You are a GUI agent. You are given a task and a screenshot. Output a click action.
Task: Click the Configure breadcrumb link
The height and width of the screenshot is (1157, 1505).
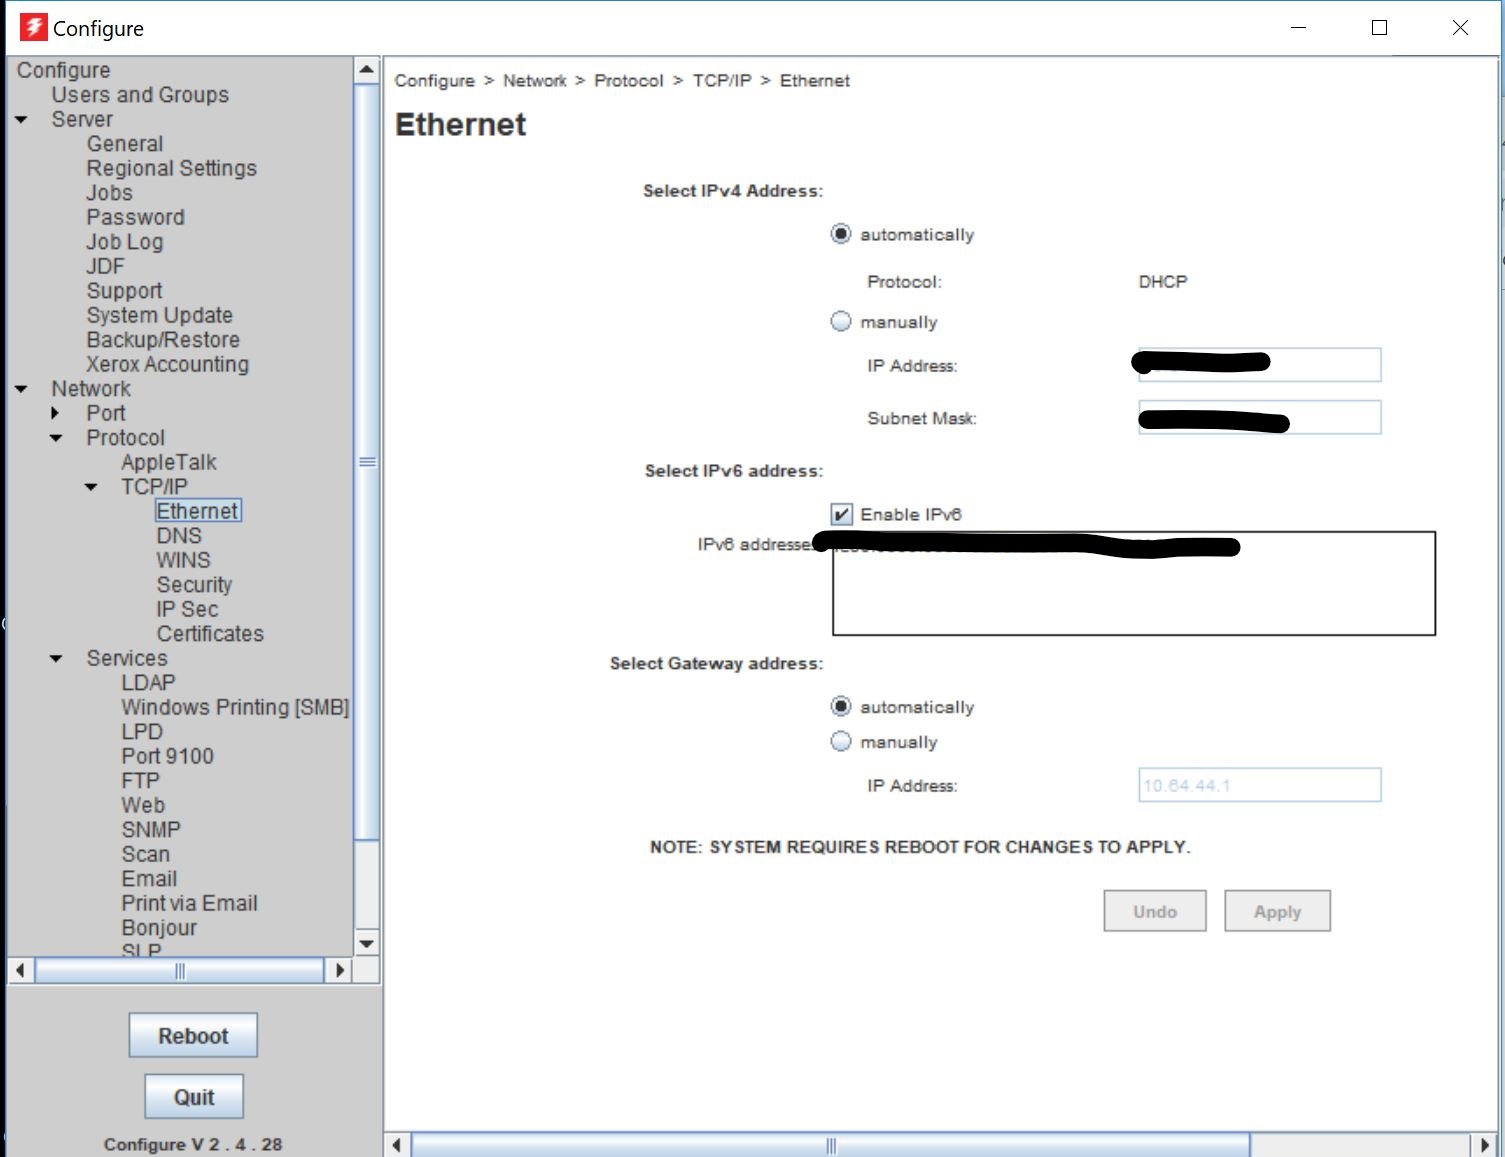pyautogui.click(x=434, y=80)
